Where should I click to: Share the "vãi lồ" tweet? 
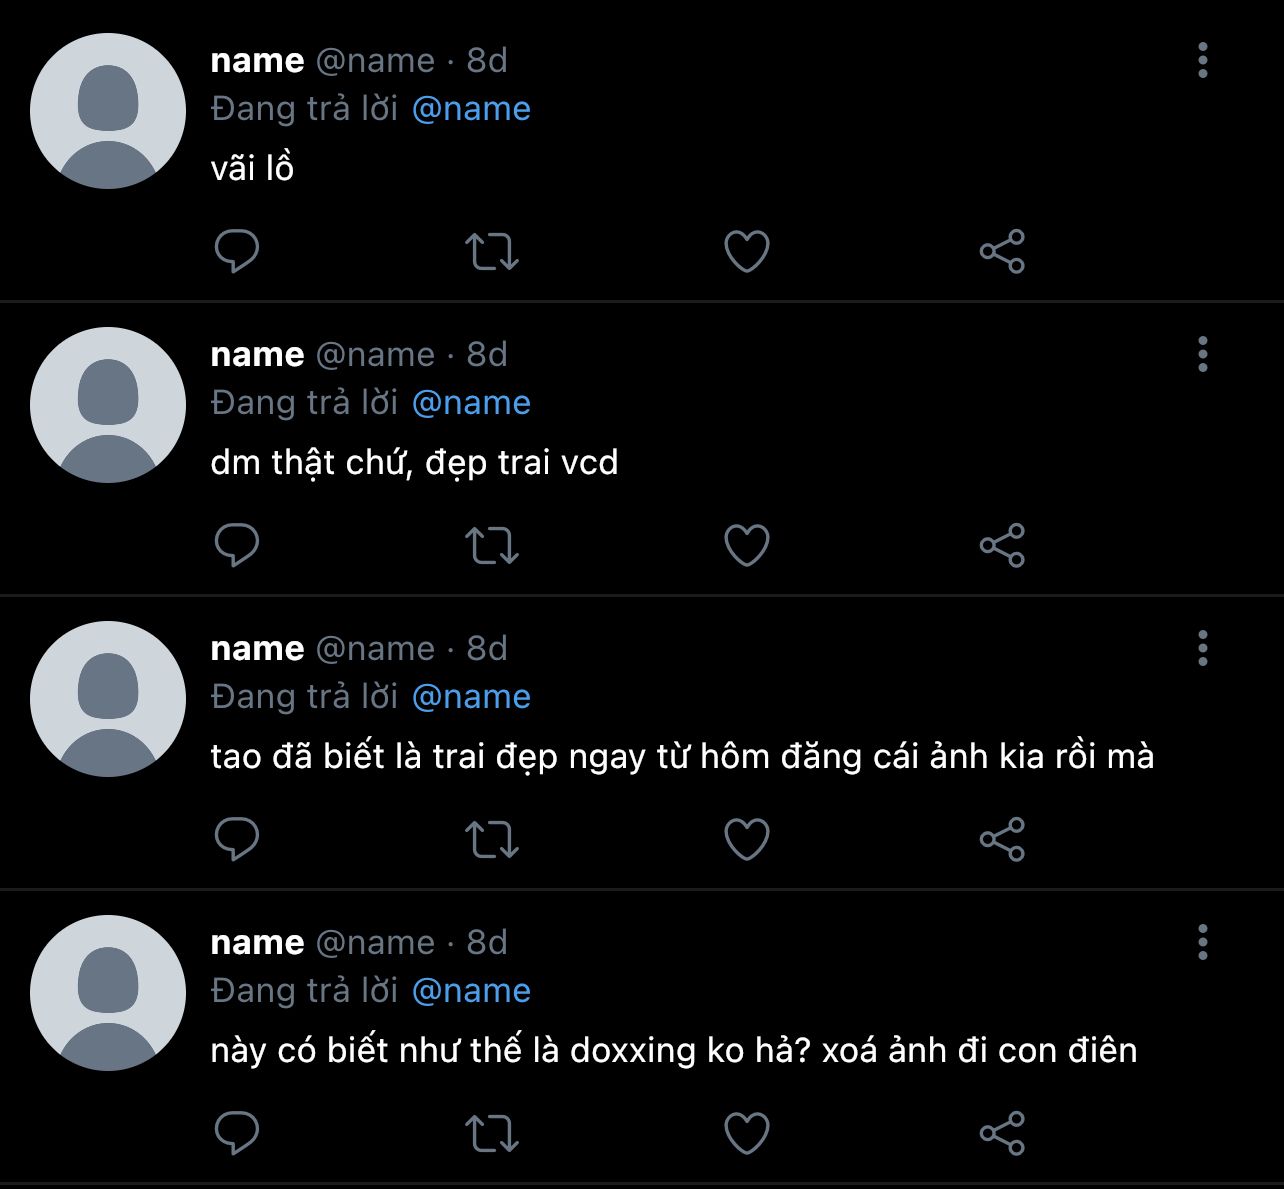(1002, 251)
